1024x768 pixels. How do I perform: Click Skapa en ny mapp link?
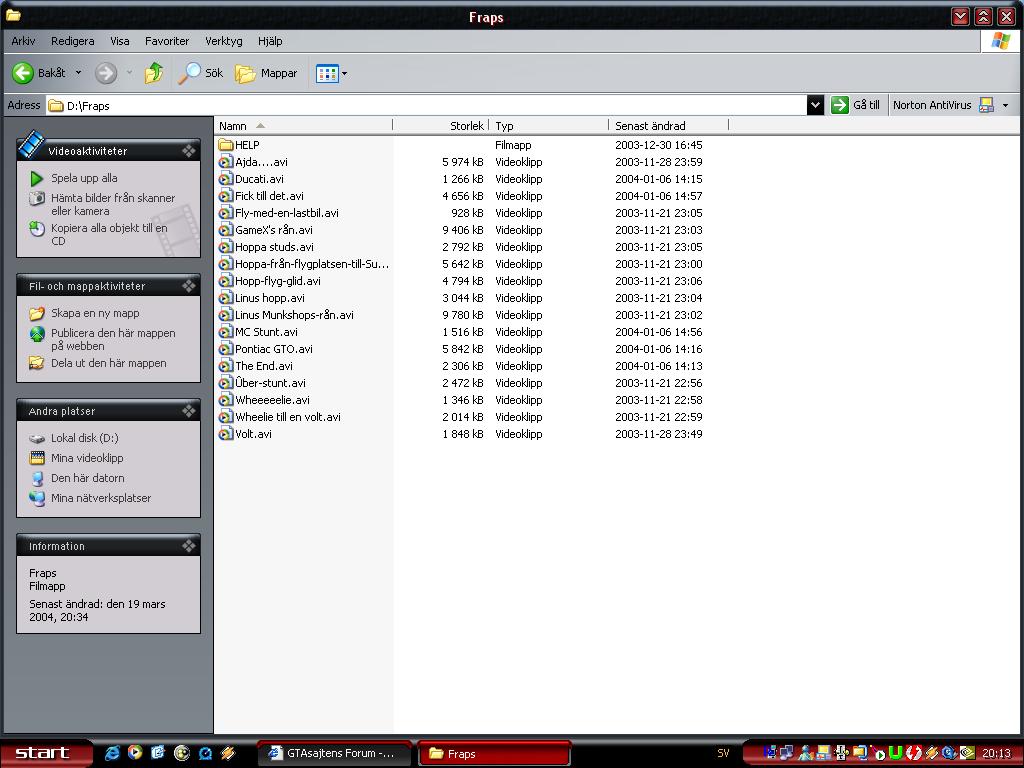(95, 313)
